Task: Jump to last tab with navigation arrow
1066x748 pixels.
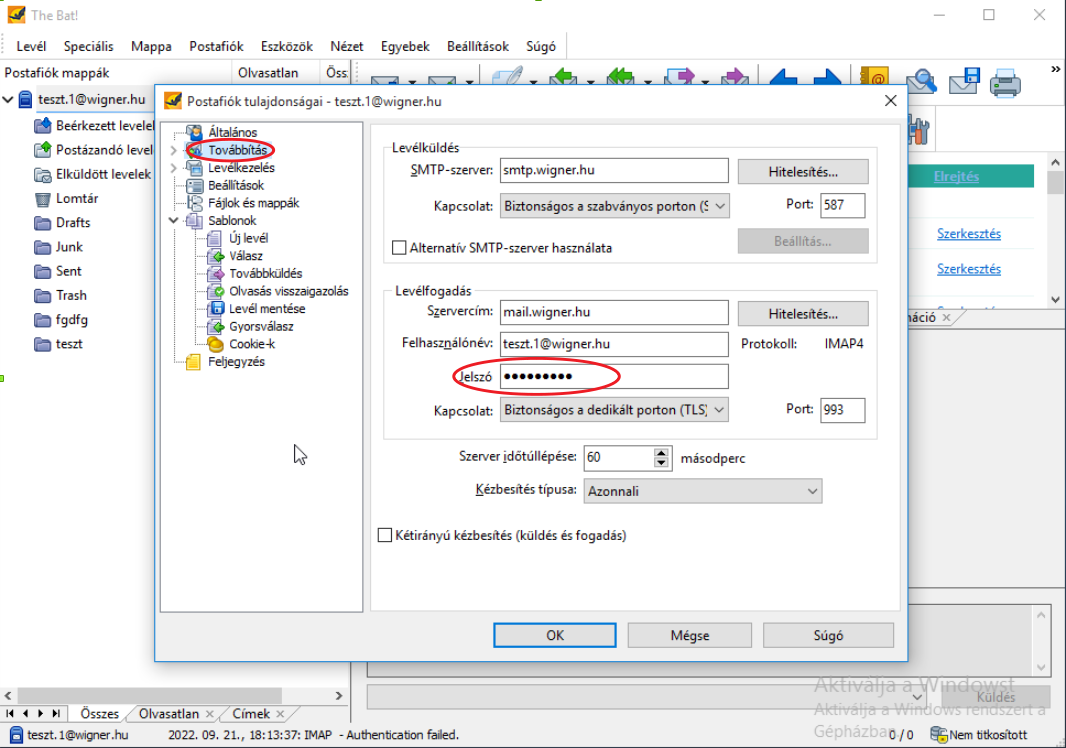Action: [56, 713]
